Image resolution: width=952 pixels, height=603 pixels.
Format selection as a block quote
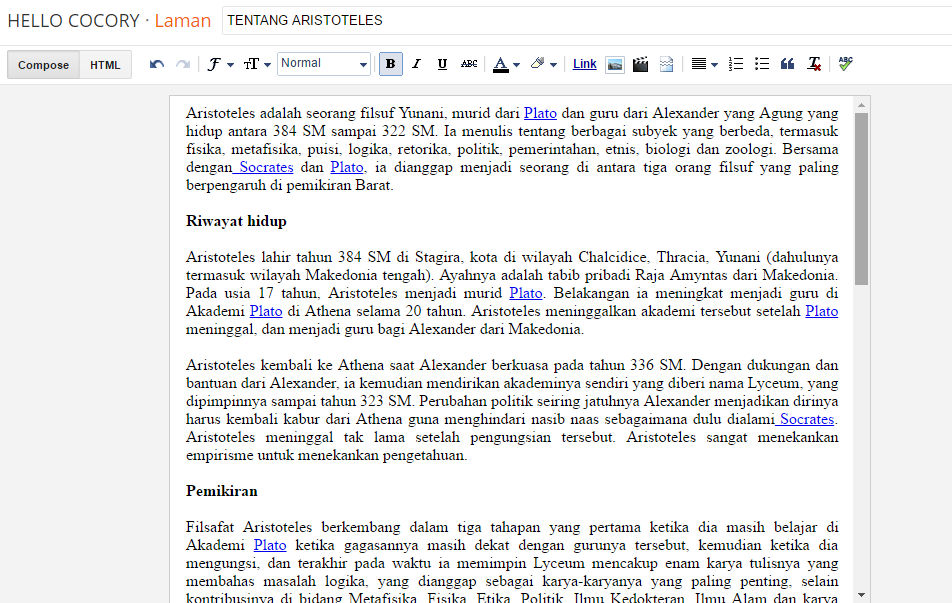(787, 64)
